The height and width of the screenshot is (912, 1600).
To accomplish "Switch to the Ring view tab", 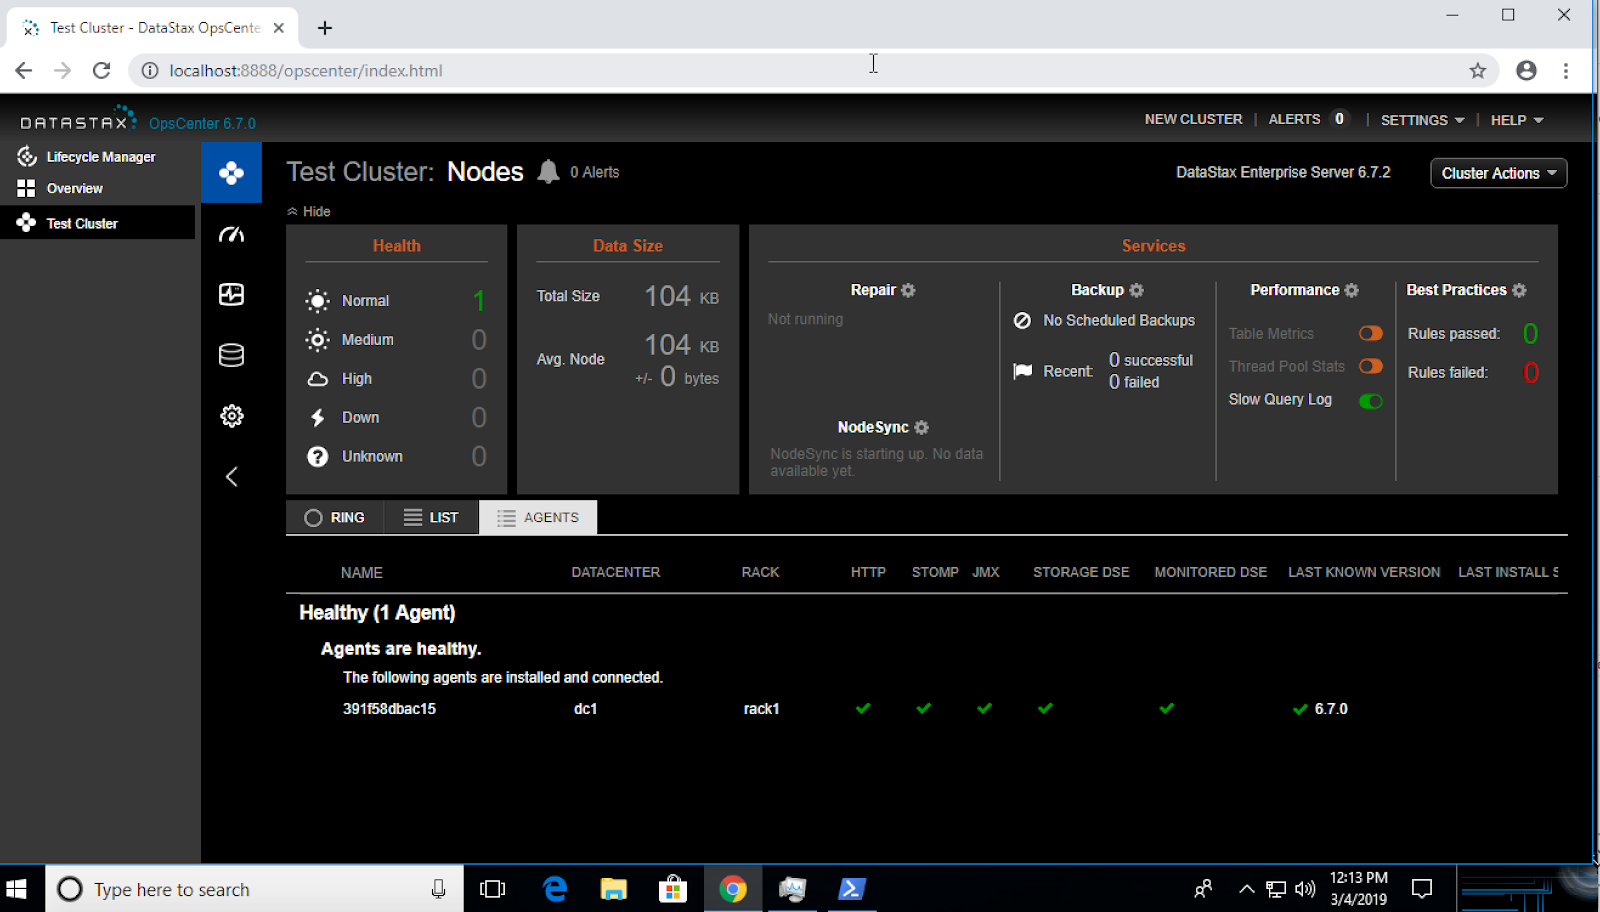I will tap(335, 517).
